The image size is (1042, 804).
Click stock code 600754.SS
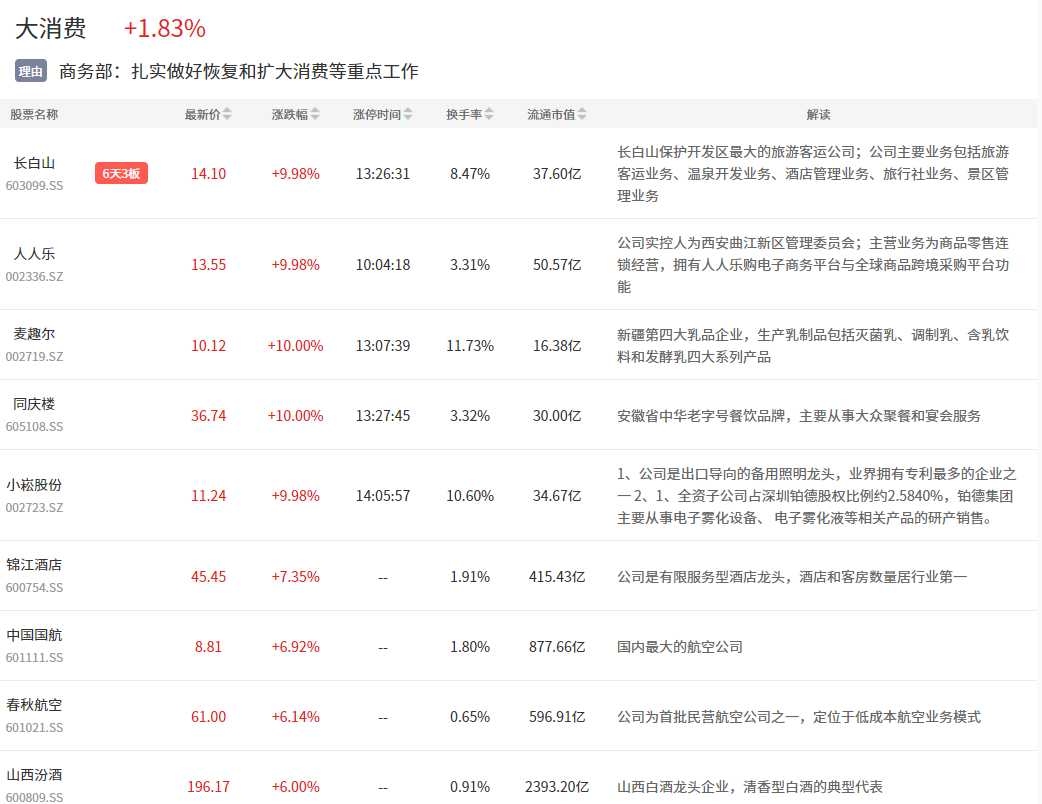click(35, 587)
